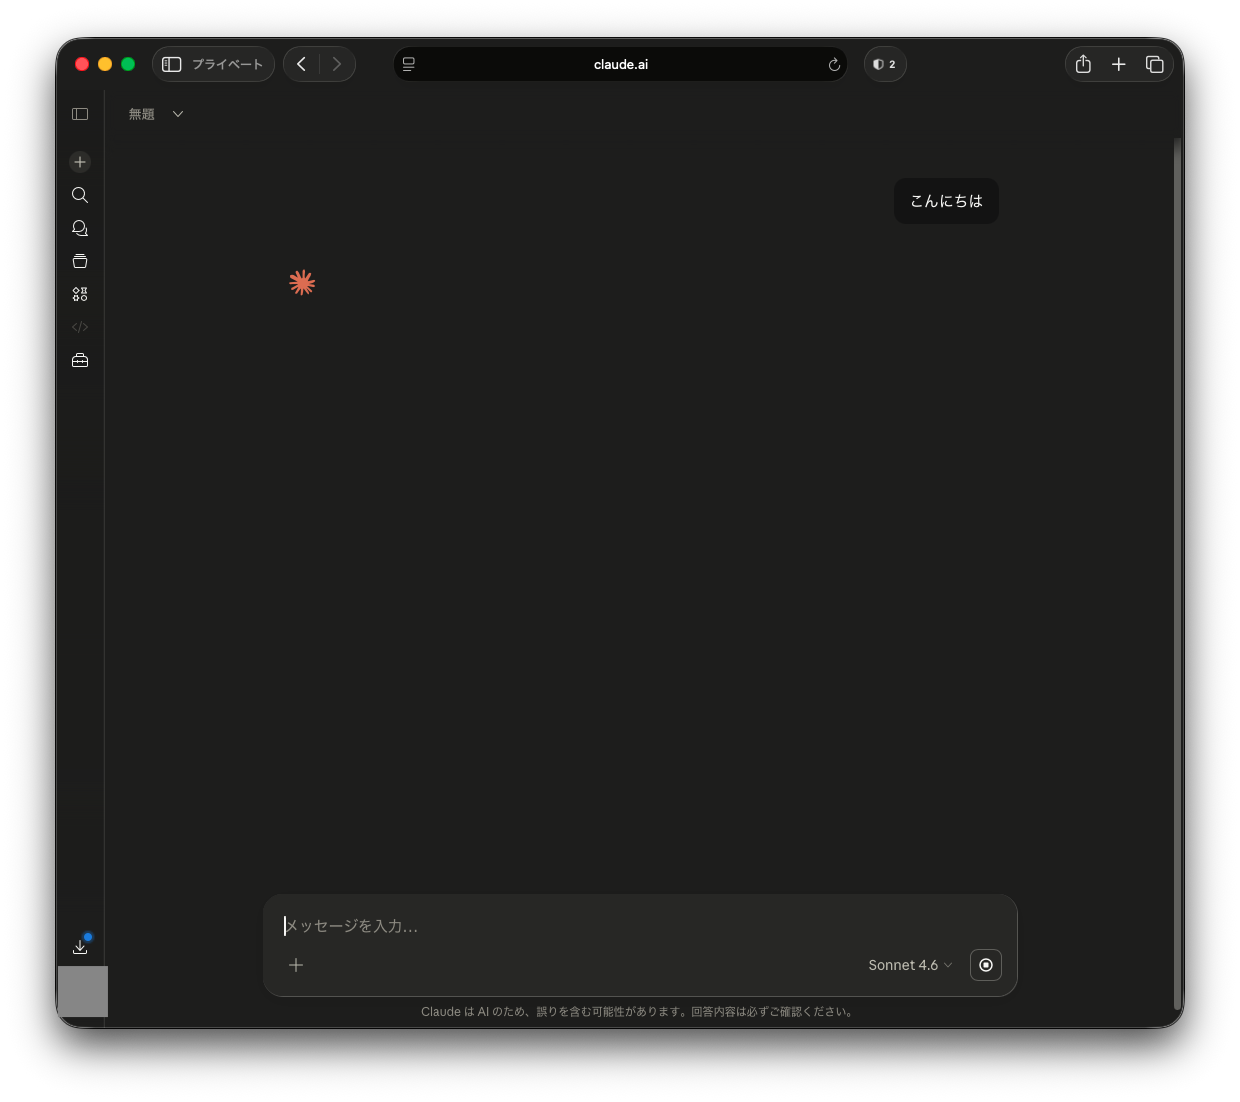The width and height of the screenshot is (1240, 1102).
Task: Toggle the Claude sidebar panel open
Action: tap(80, 114)
